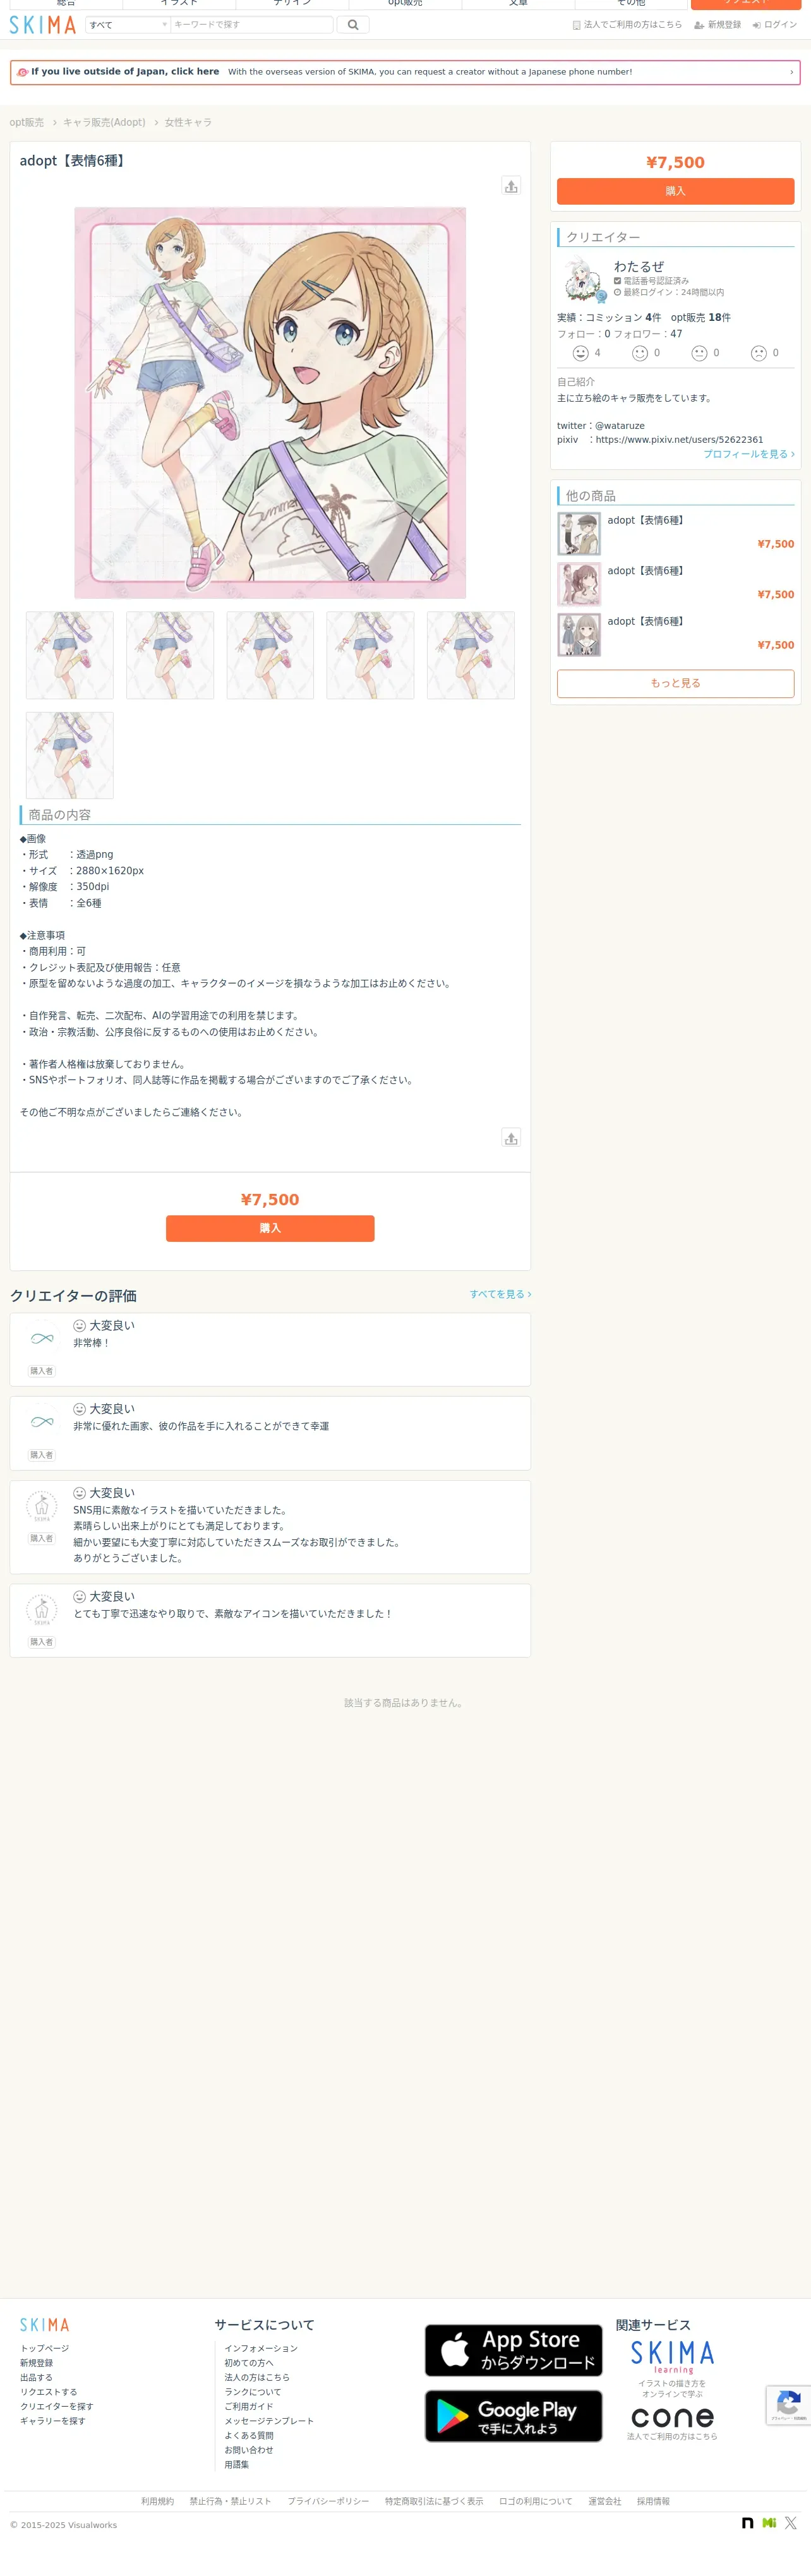Screen dimensions: 811x2576
Task: Open インフォメーション footer link
Action: pos(261,2348)
